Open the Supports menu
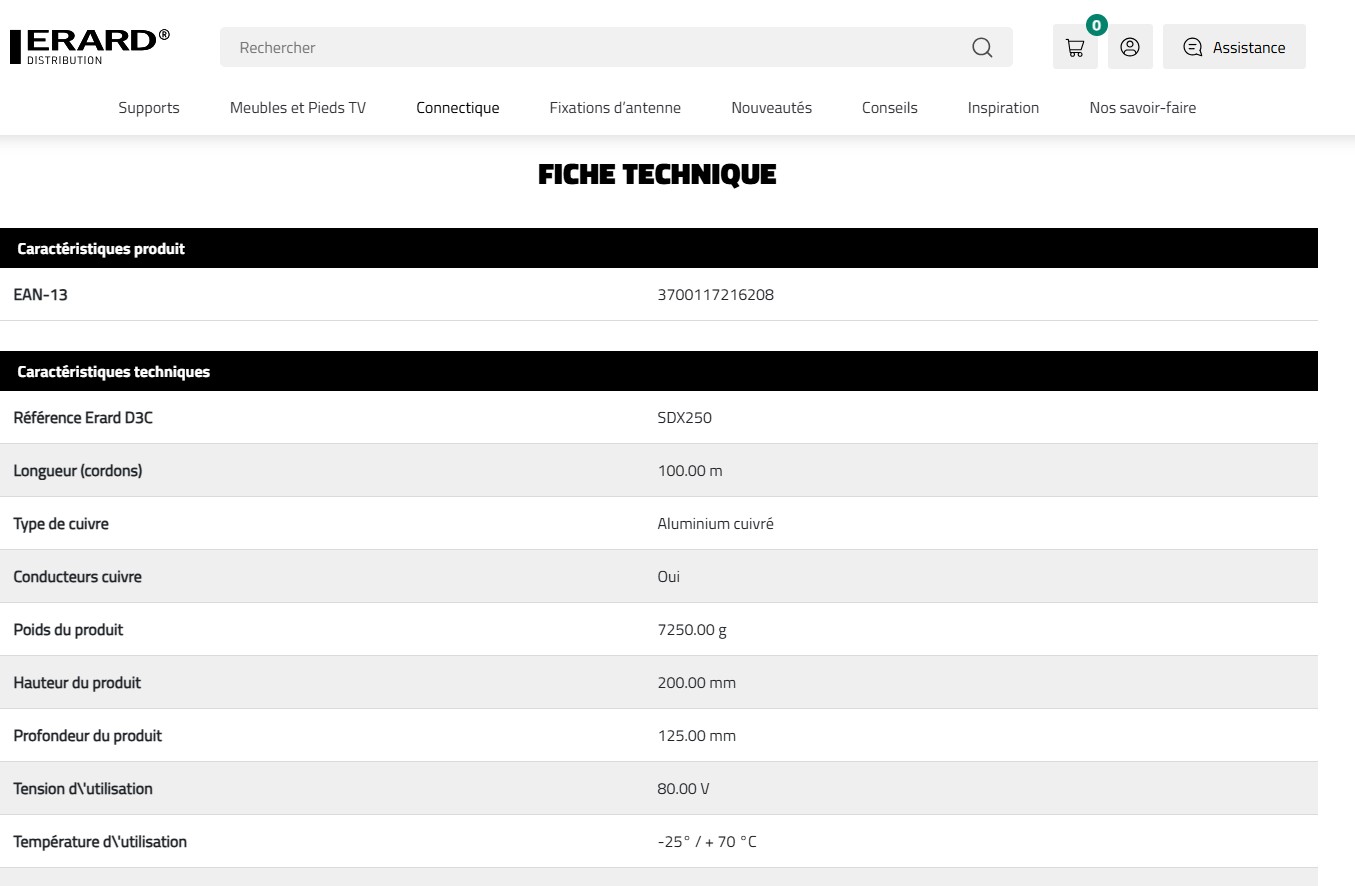This screenshot has width=1355, height=886. (x=149, y=108)
